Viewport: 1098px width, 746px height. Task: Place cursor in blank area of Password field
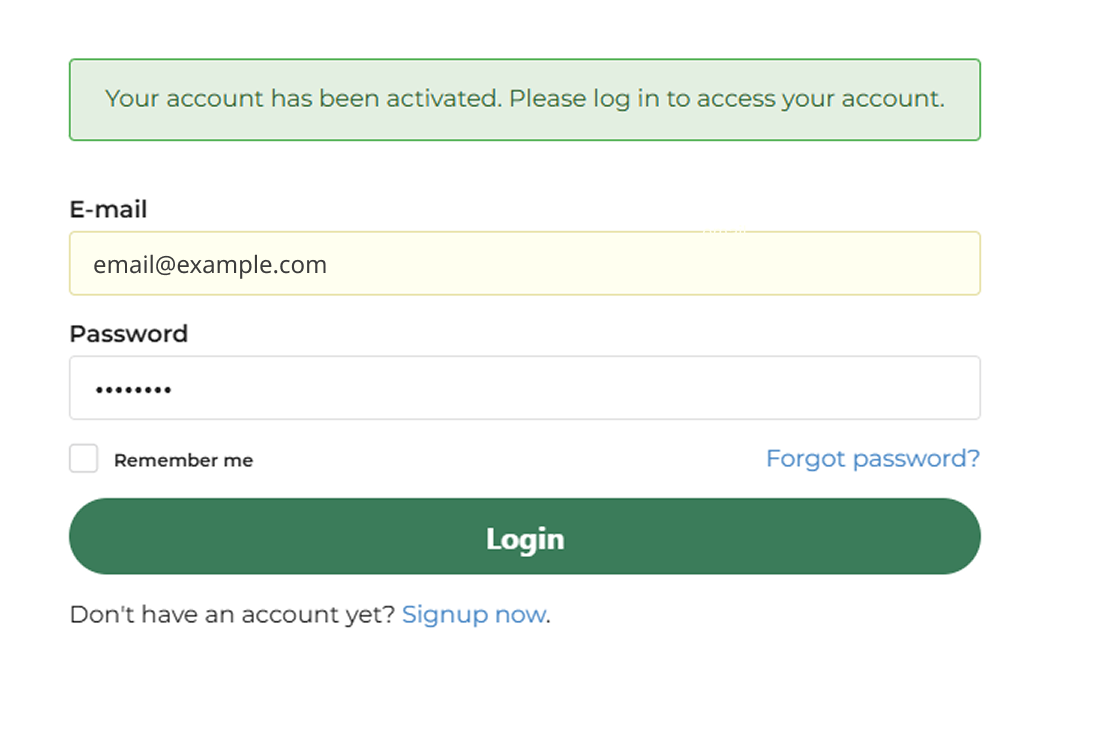click(x=650, y=388)
